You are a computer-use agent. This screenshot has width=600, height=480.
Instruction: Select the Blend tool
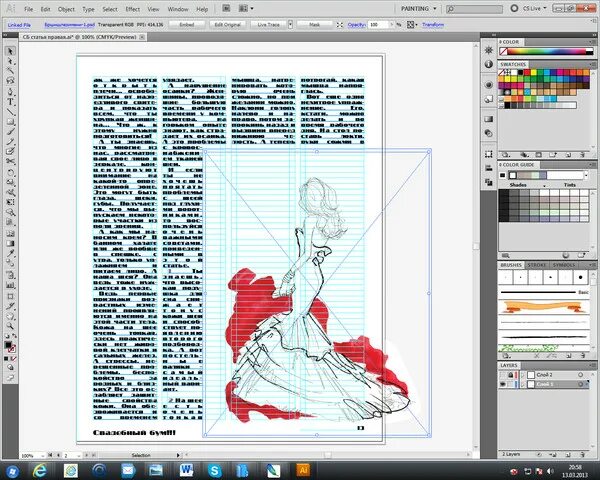[x=10, y=263]
